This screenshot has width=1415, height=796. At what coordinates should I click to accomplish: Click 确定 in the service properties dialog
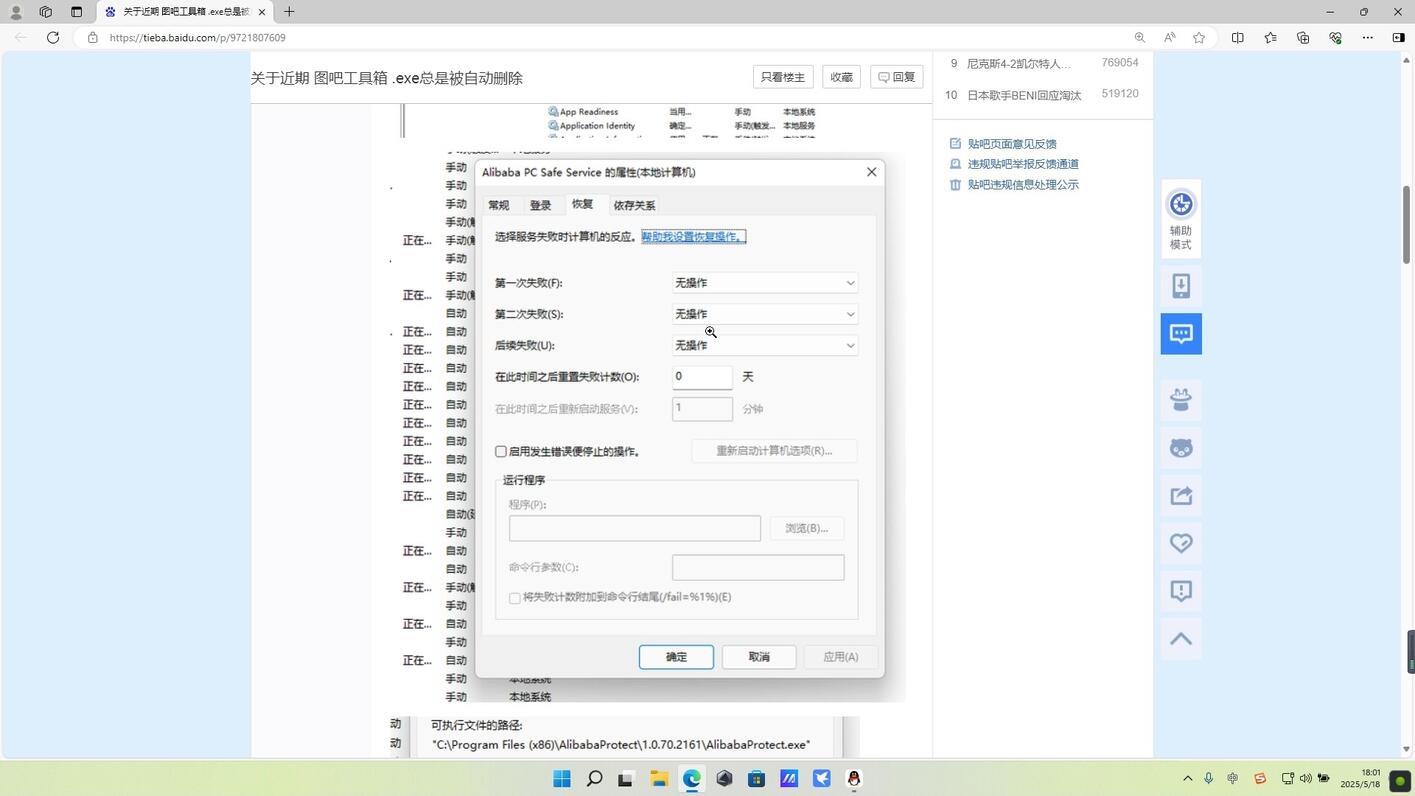pyautogui.click(x=676, y=657)
